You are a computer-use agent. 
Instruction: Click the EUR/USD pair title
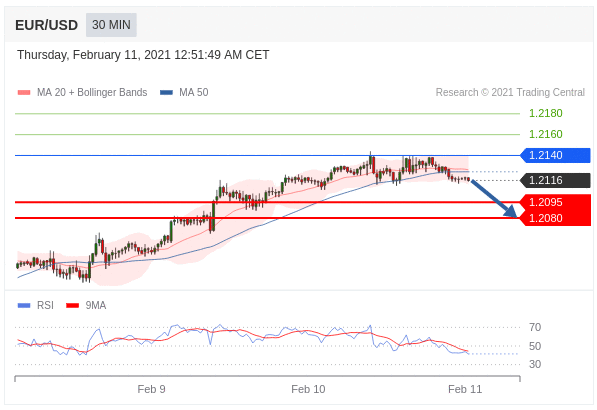46,26
